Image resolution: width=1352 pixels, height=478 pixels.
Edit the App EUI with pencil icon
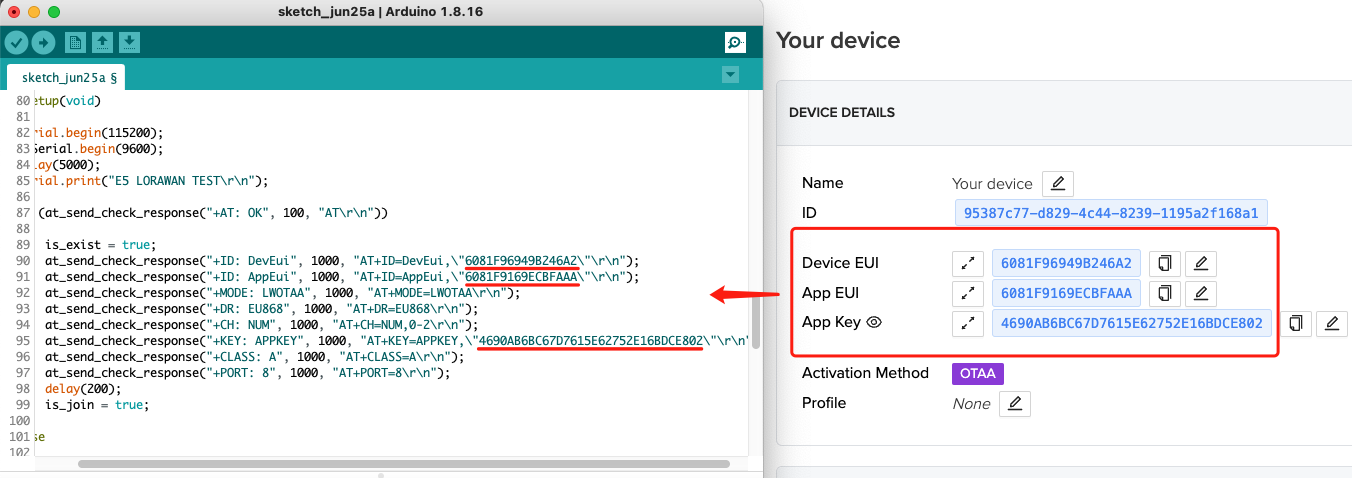click(x=1201, y=293)
